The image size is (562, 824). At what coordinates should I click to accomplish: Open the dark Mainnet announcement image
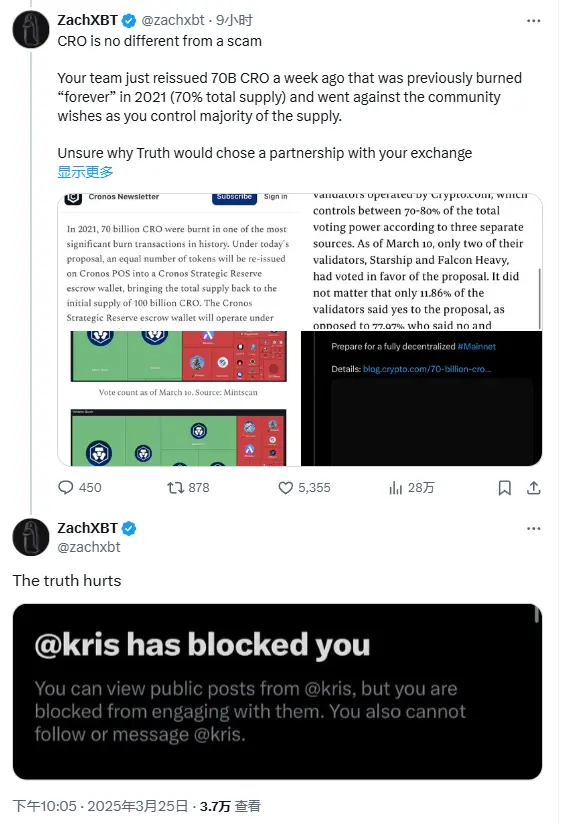pos(422,398)
